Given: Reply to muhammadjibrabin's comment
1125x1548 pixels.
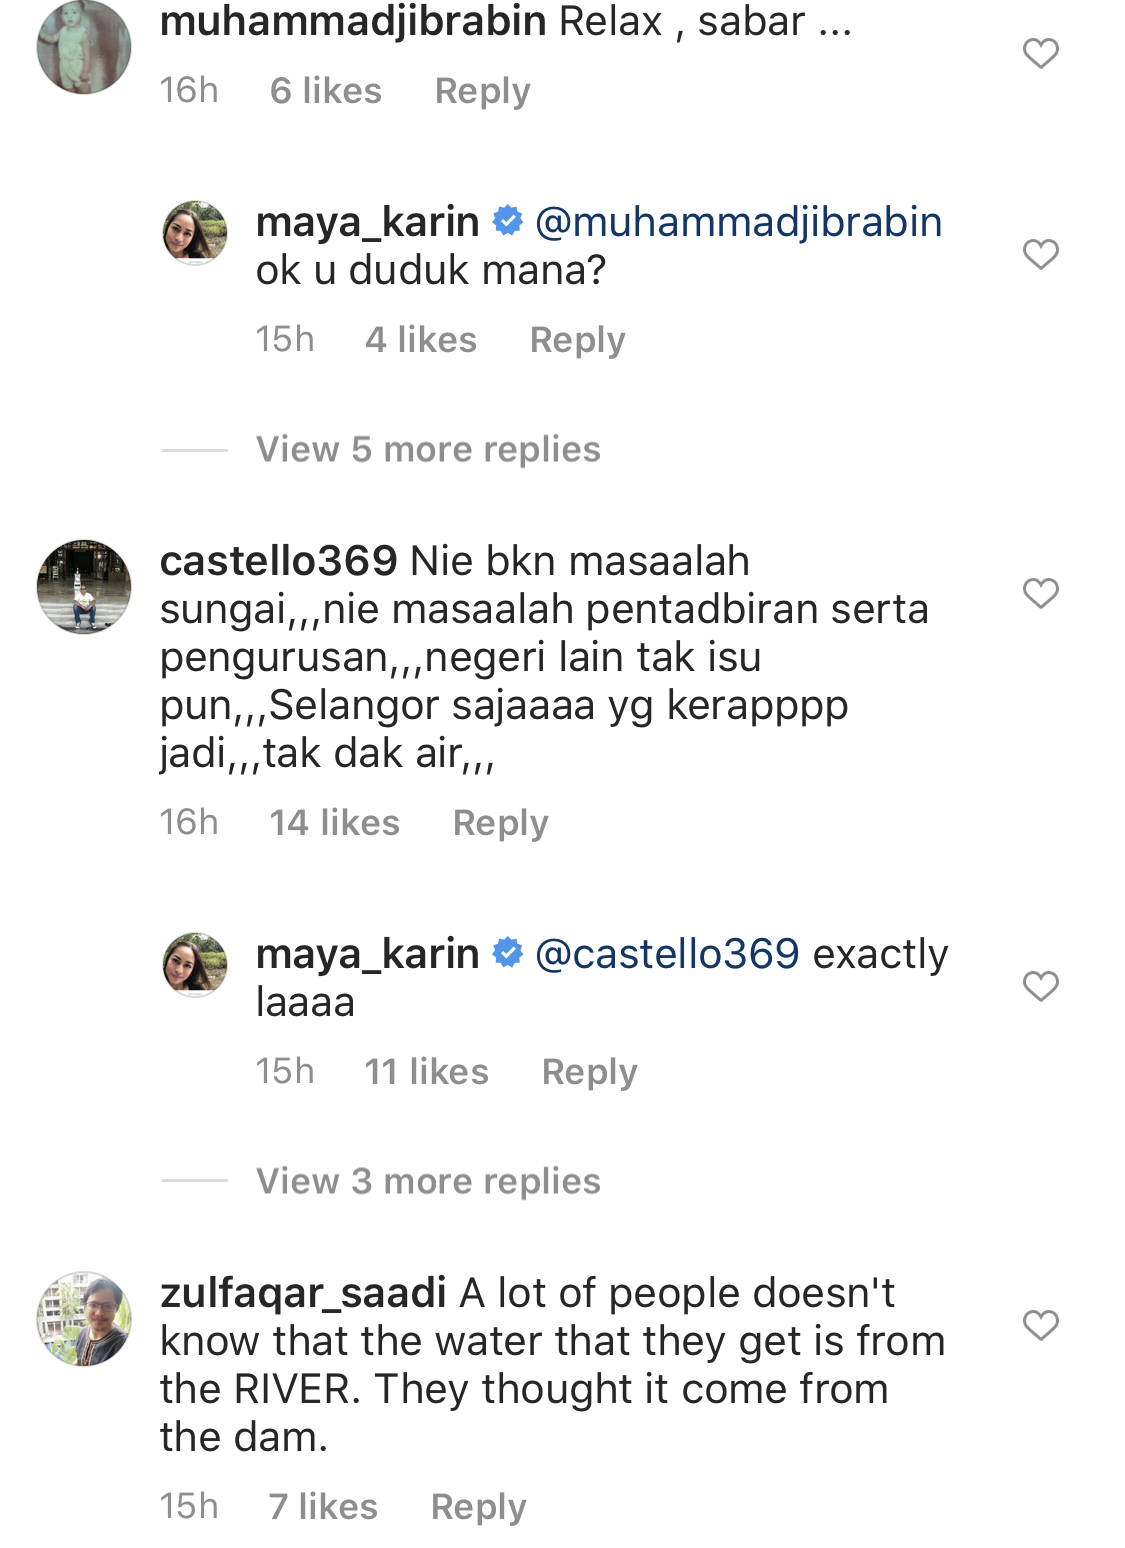Looking at the screenshot, I should pos(482,92).
